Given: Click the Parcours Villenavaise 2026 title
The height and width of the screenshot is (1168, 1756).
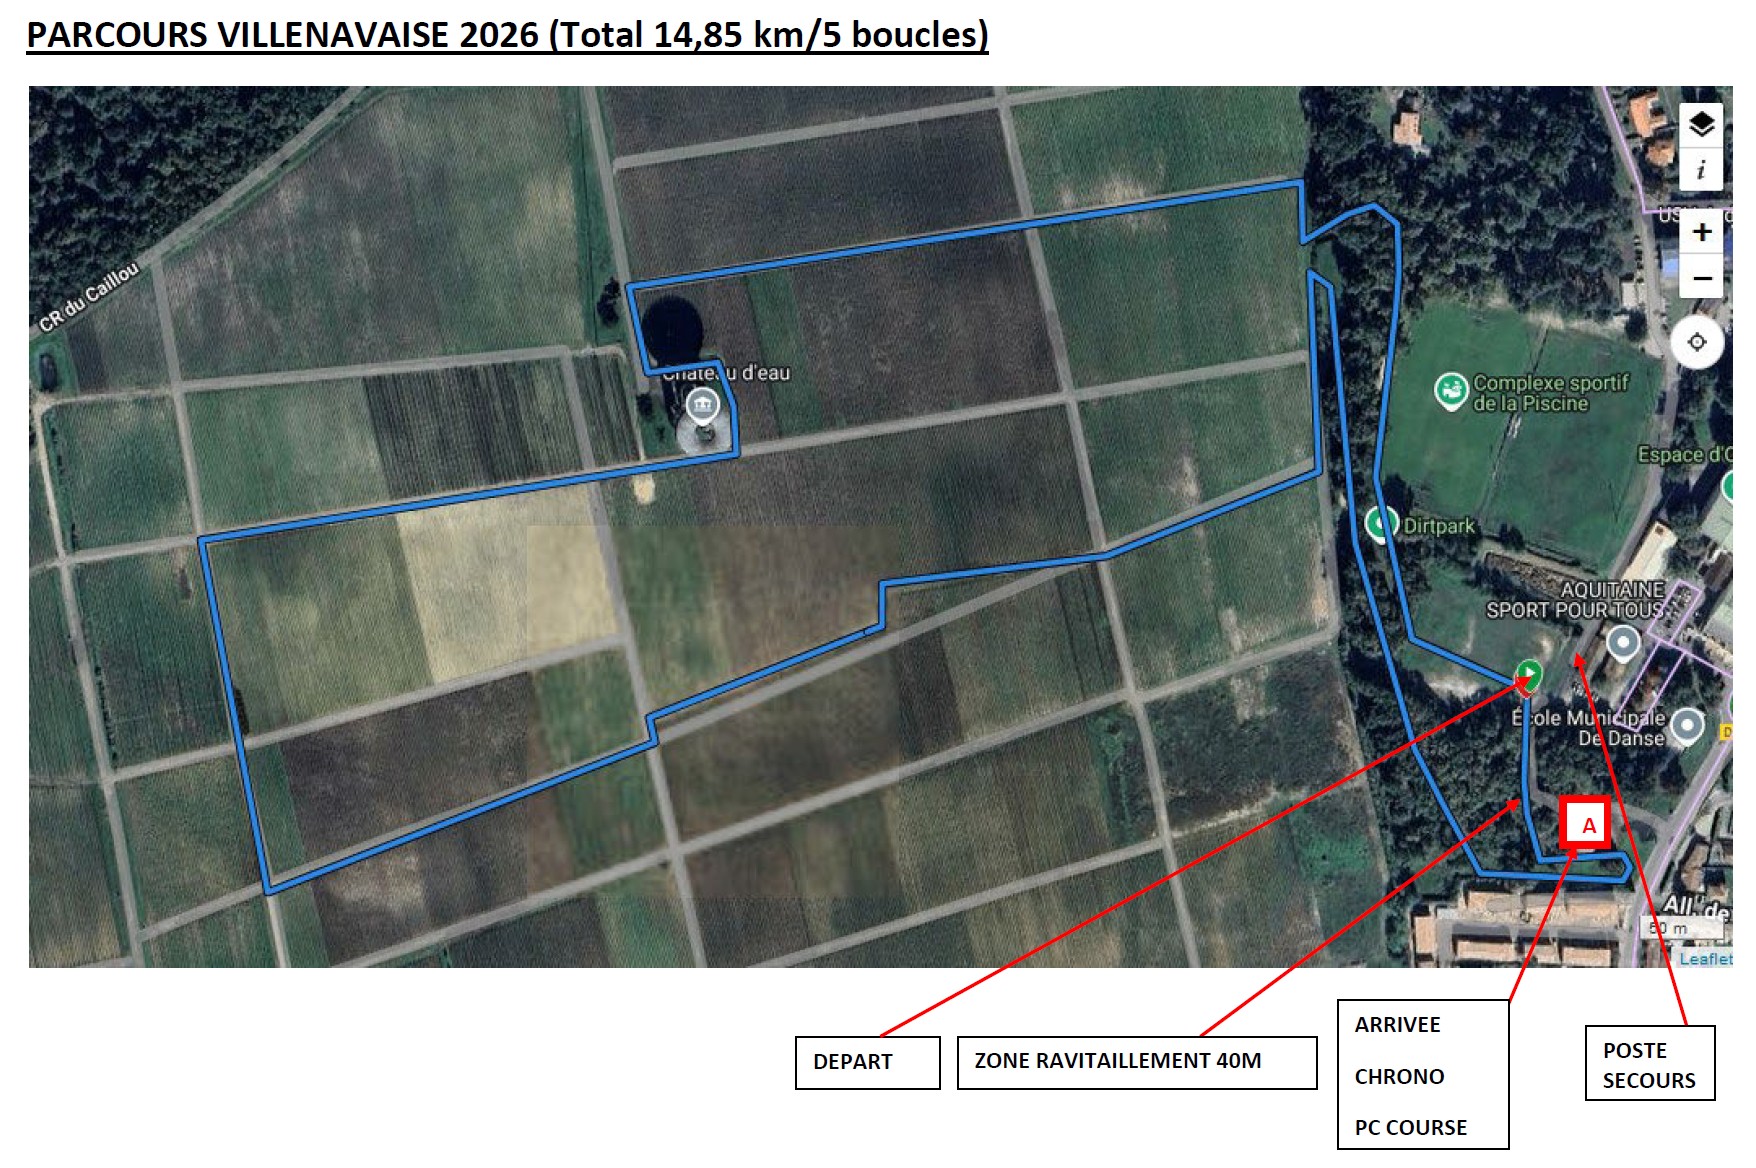Looking at the screenshot, I should coord(507,35).
